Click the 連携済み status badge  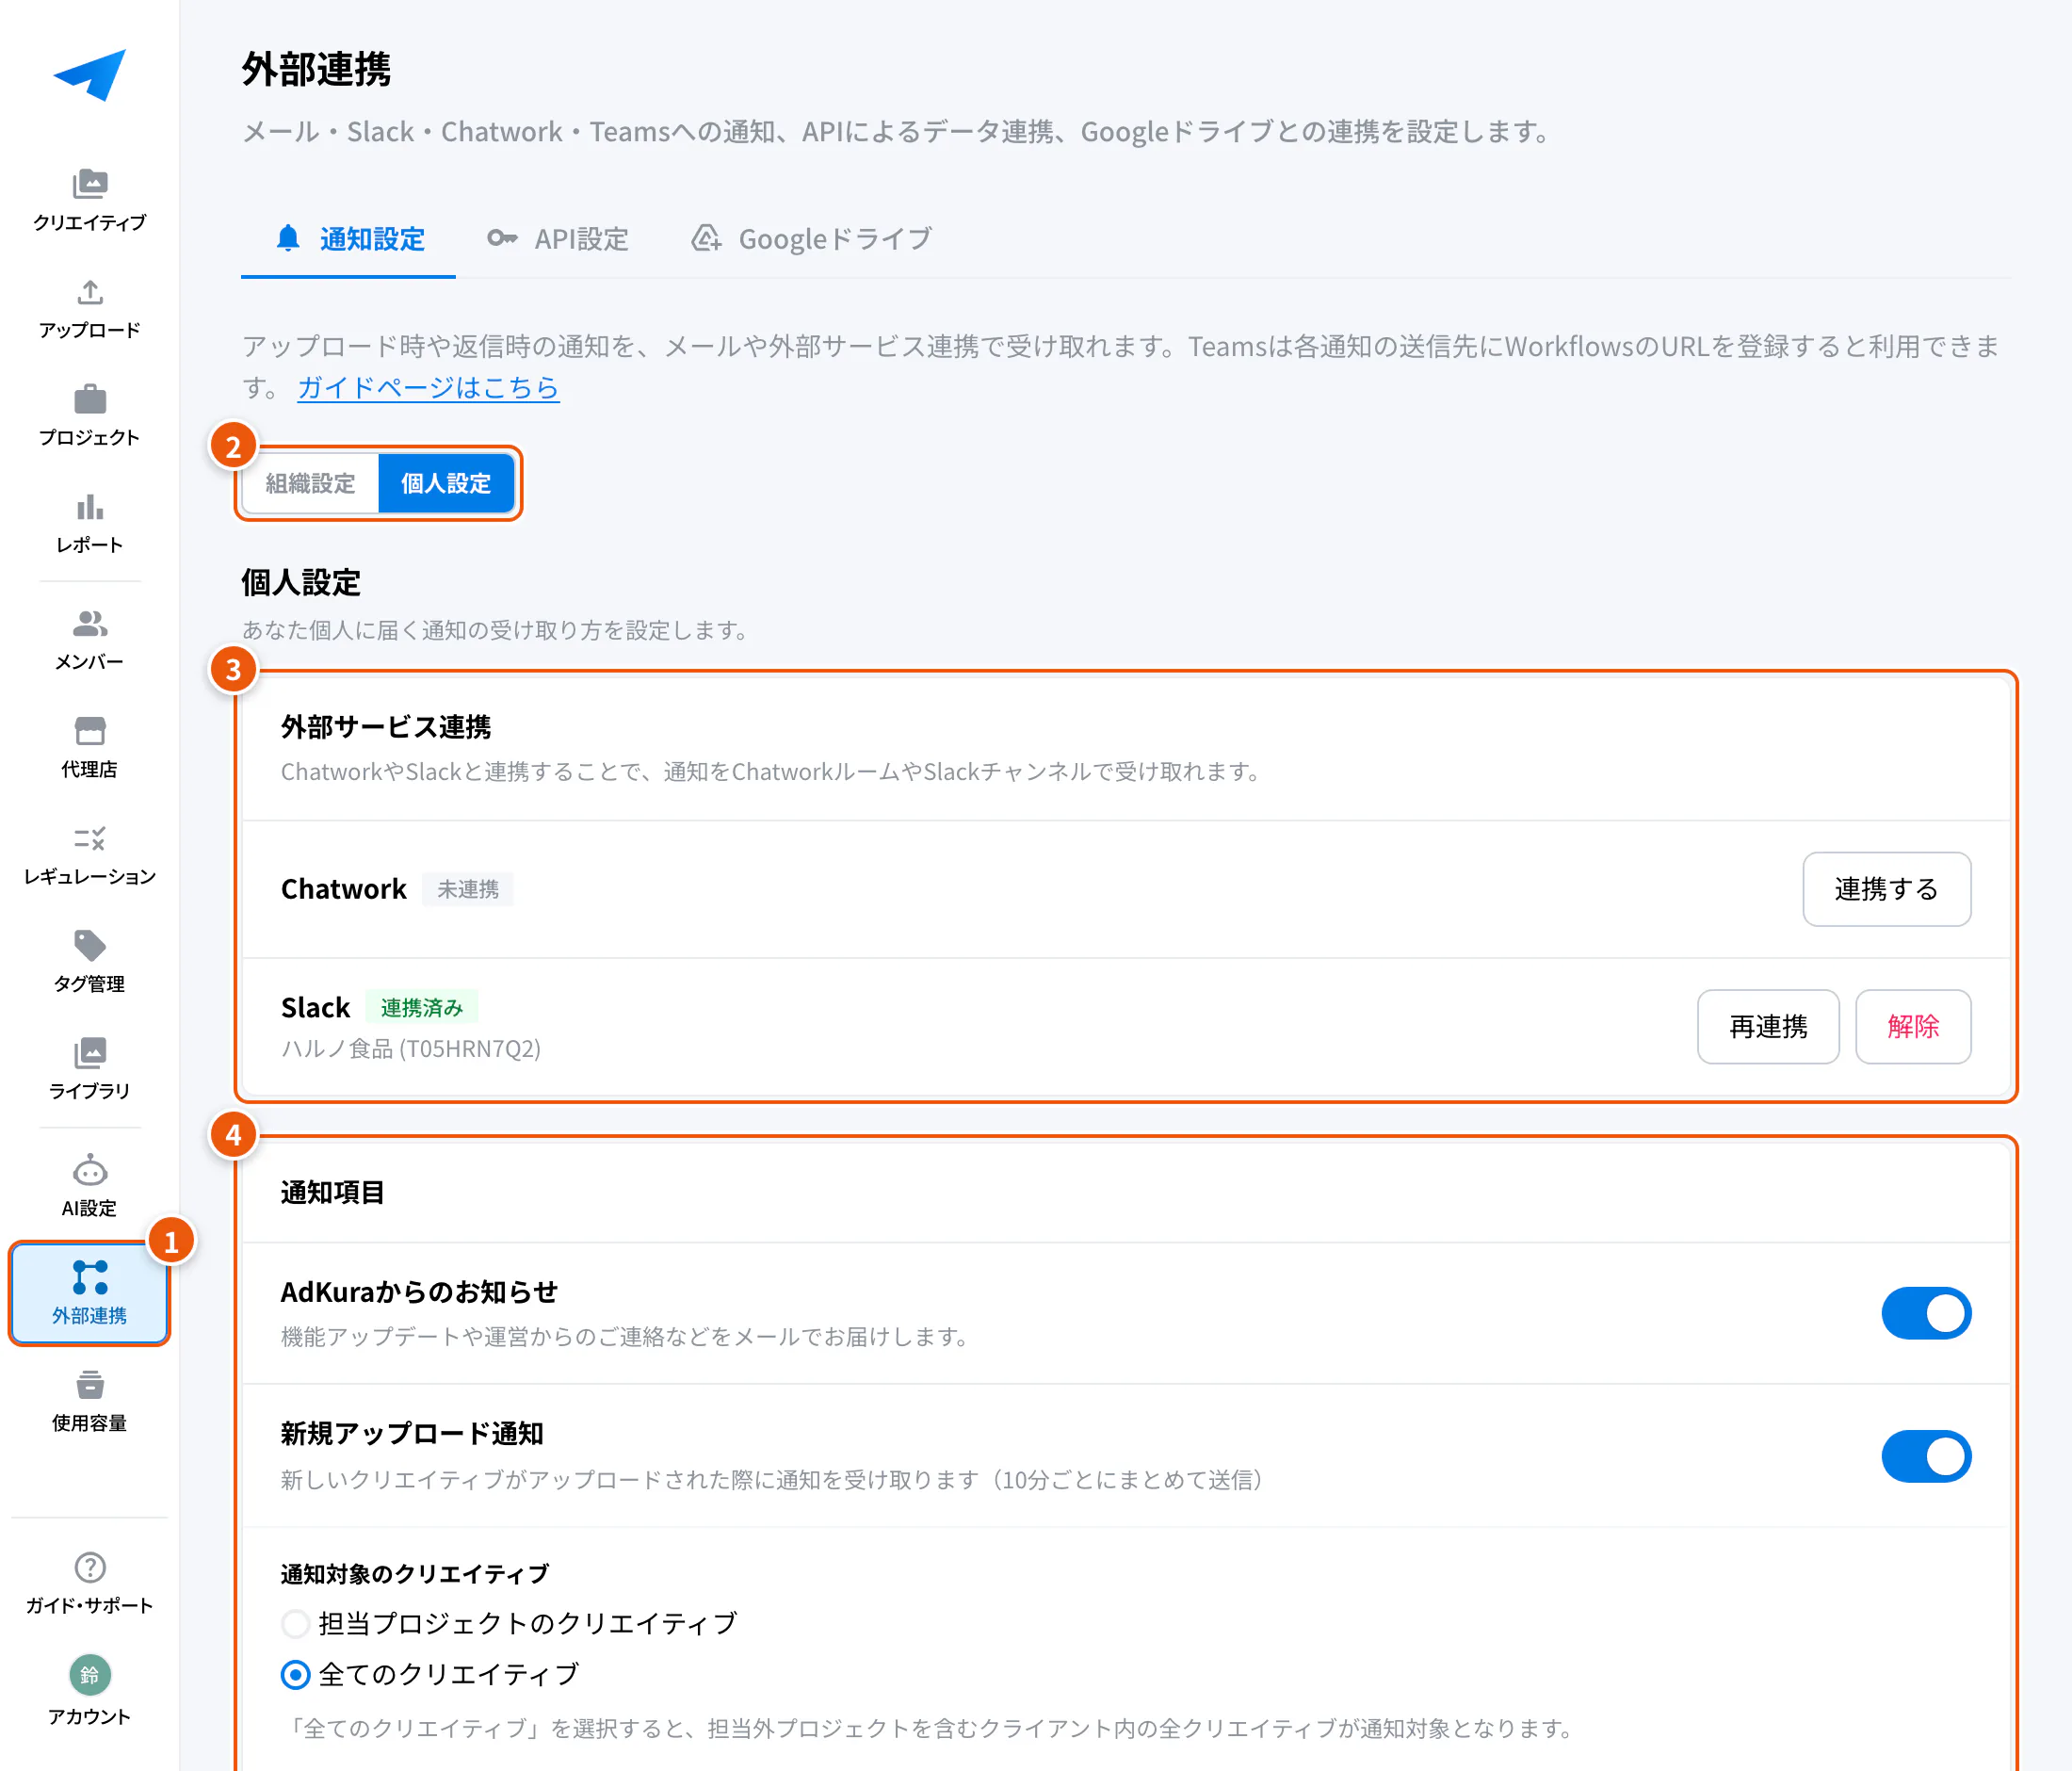click(422, 1007)
